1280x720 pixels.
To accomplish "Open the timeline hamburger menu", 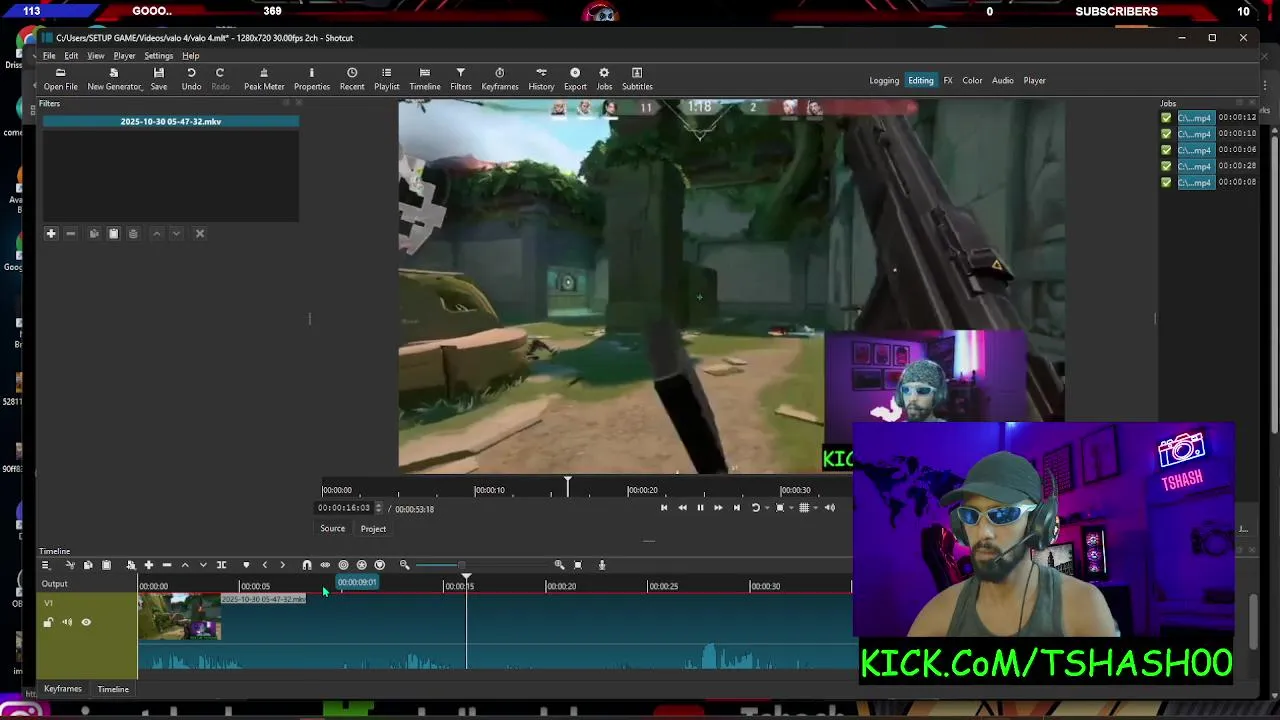I will (x=45, y=565).
